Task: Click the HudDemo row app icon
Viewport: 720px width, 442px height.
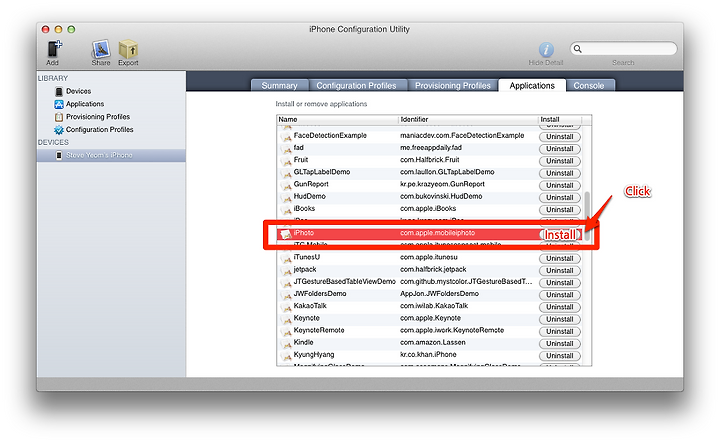Action: [x=287, y=197]
